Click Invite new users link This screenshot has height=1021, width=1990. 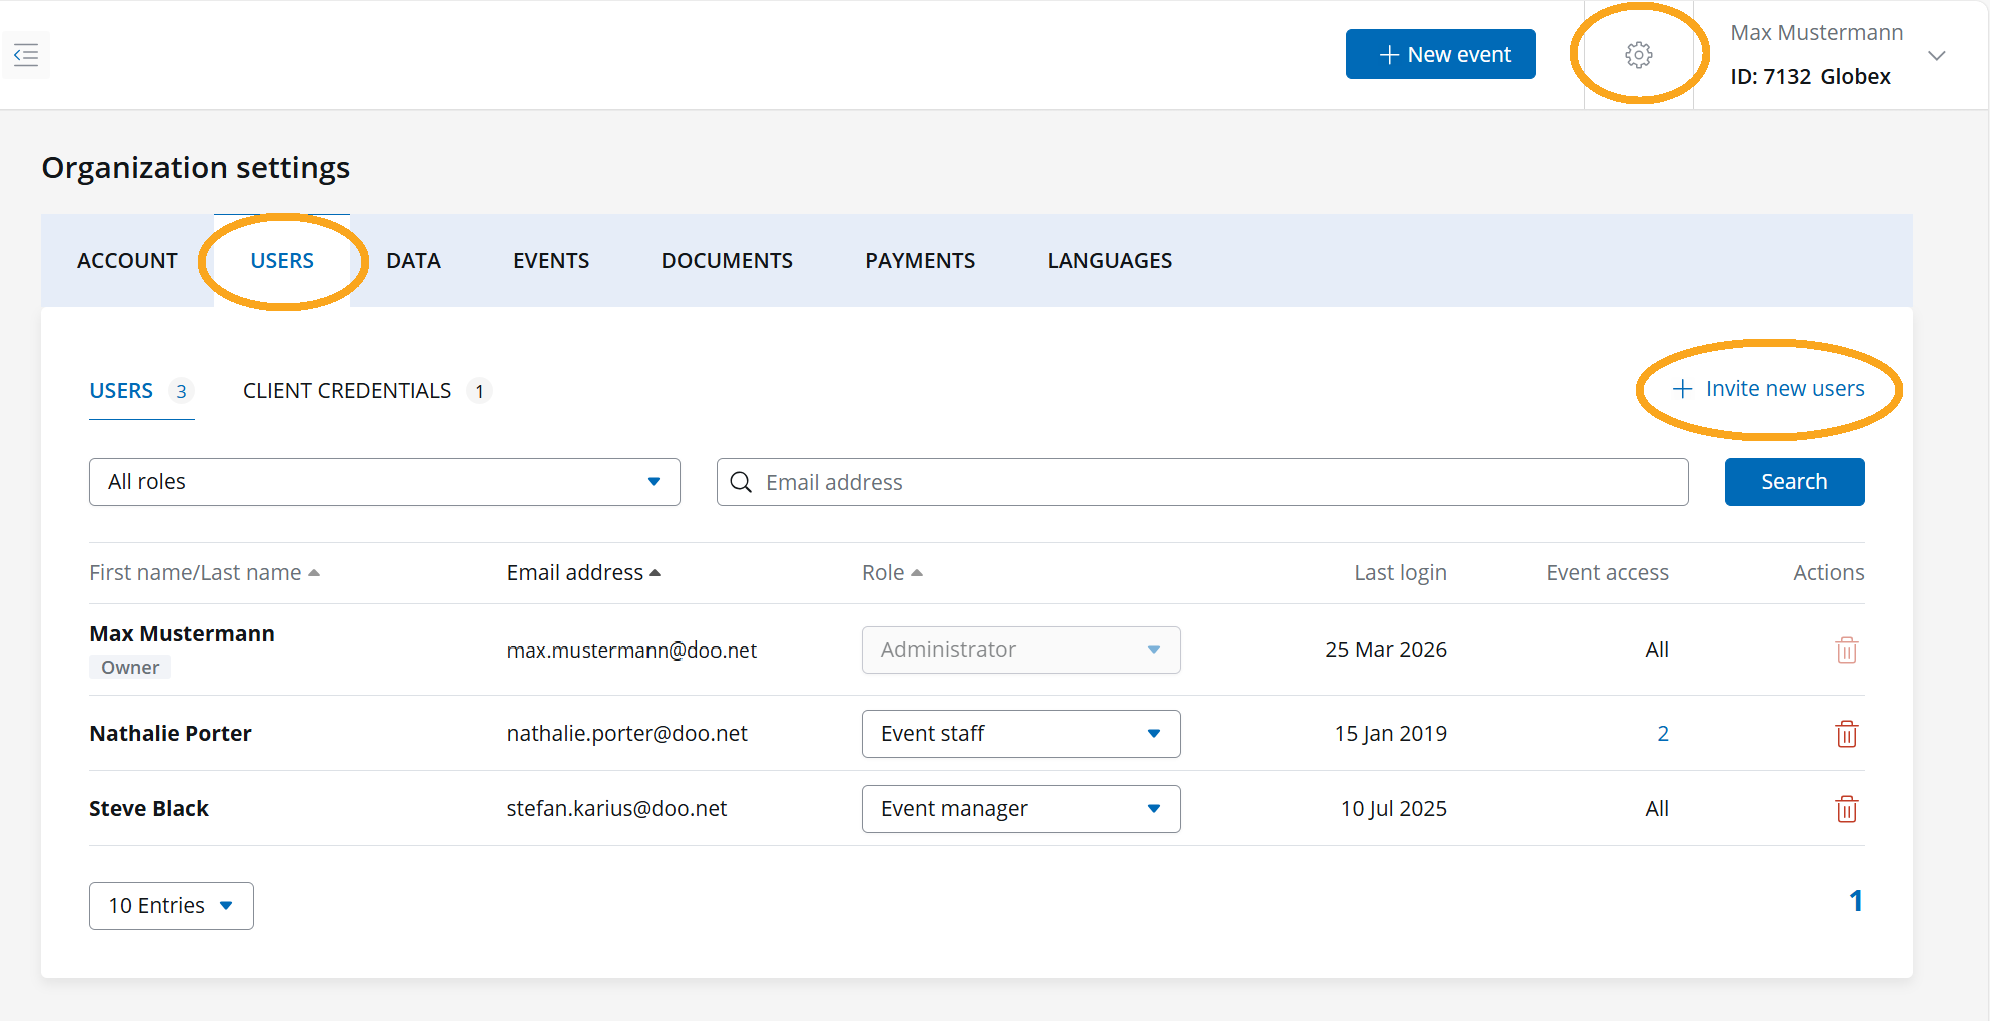point(1768,389)
